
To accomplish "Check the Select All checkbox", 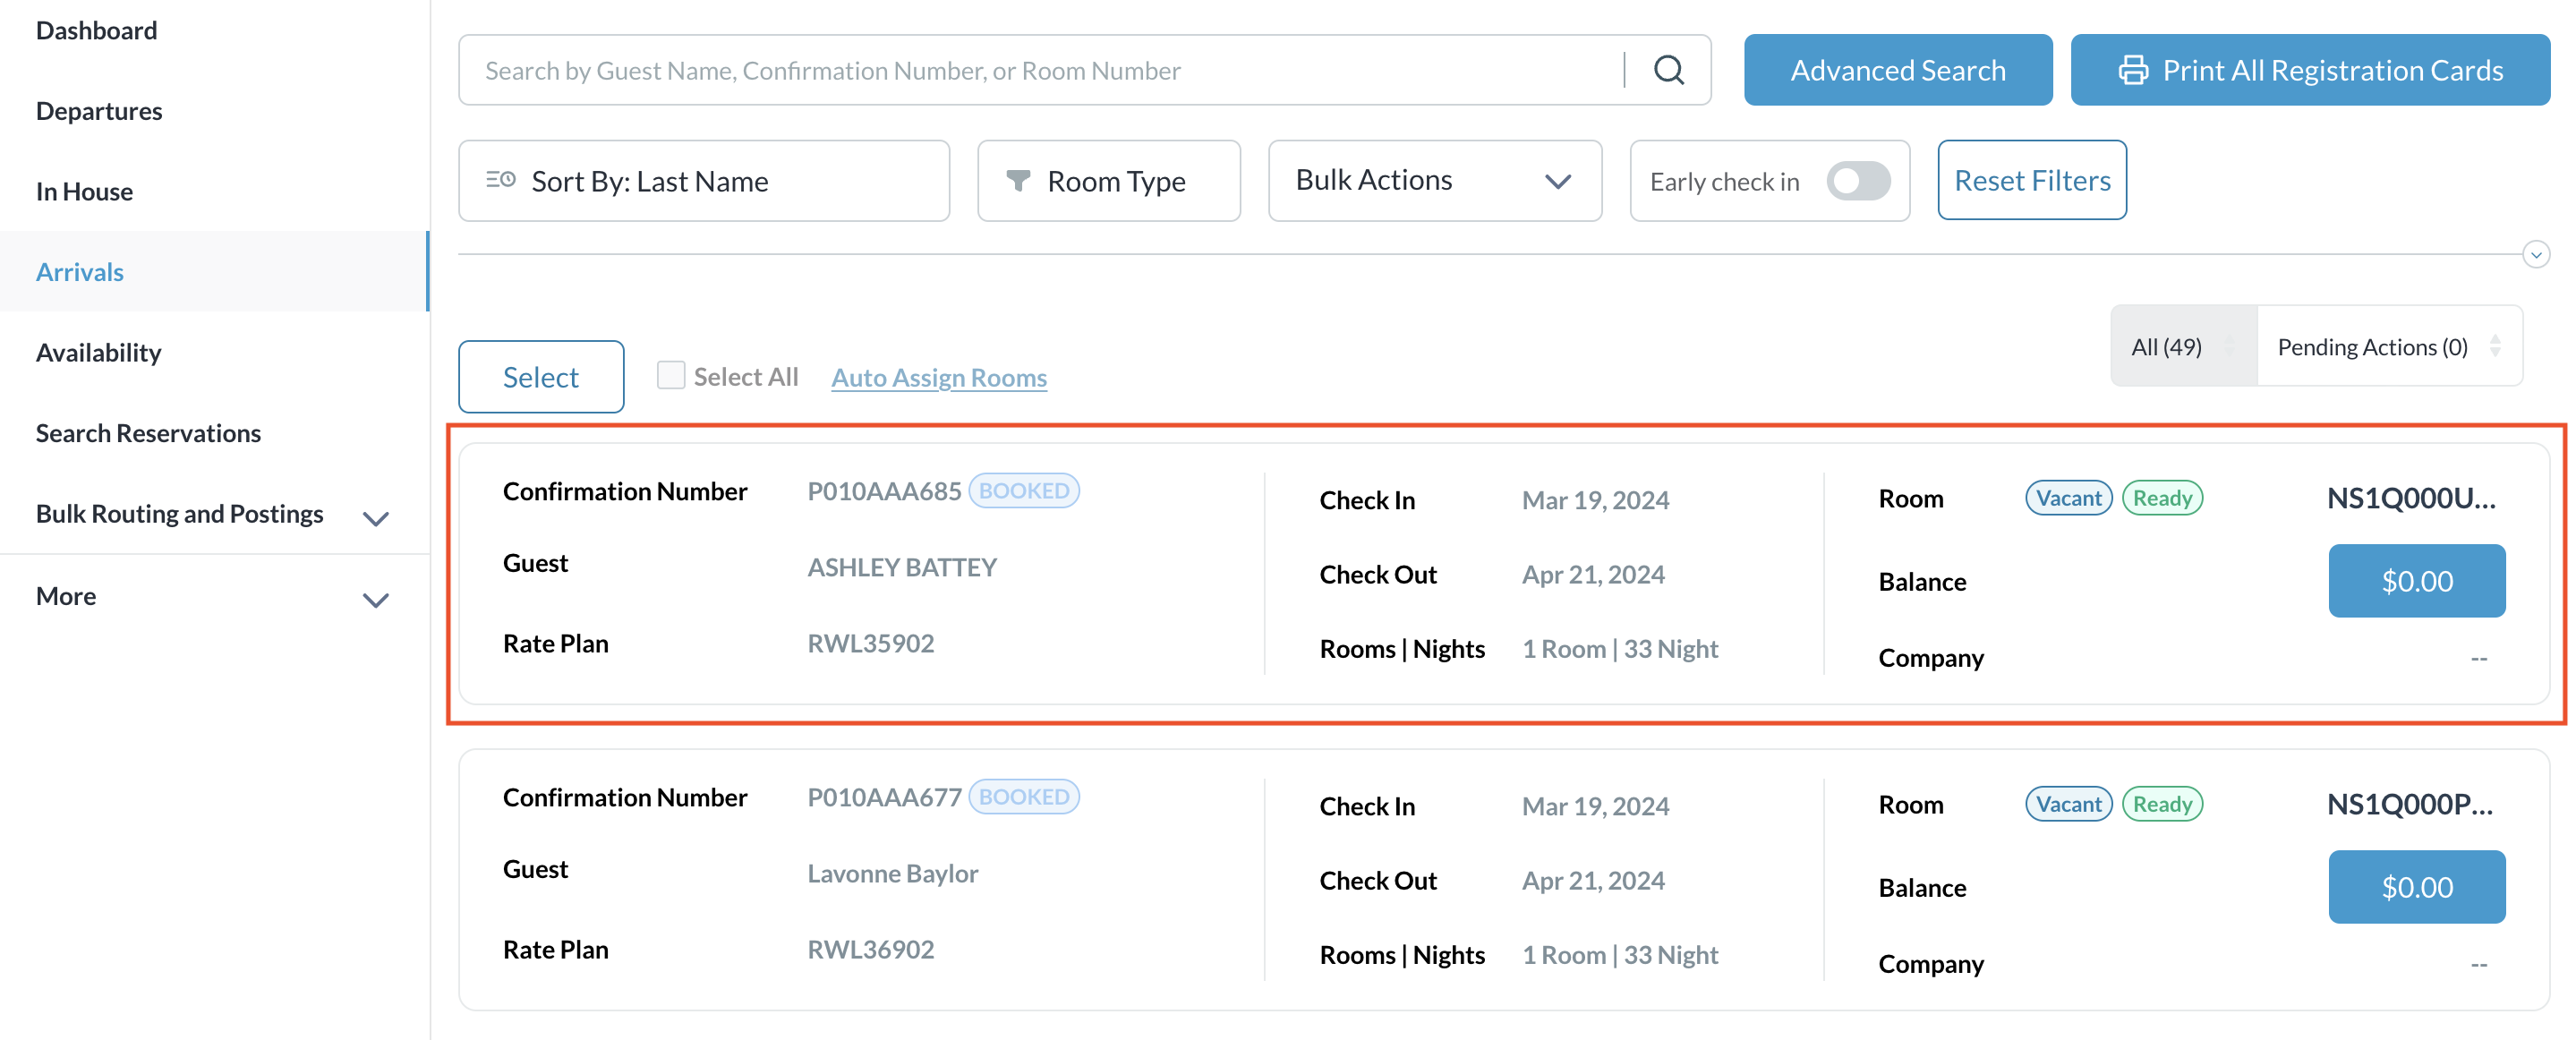I will pyautogui.click(x=670, y=376).
